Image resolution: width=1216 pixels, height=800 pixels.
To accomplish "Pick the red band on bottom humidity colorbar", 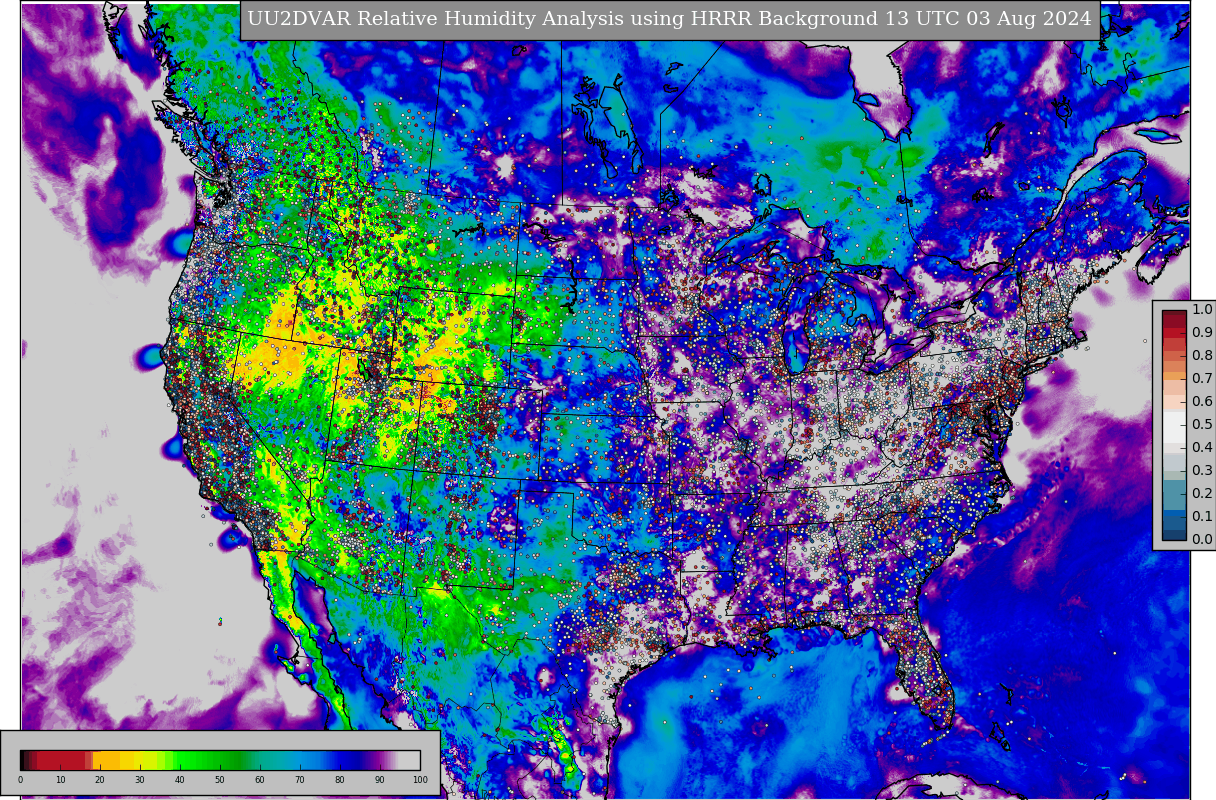I will coord(60,760).
